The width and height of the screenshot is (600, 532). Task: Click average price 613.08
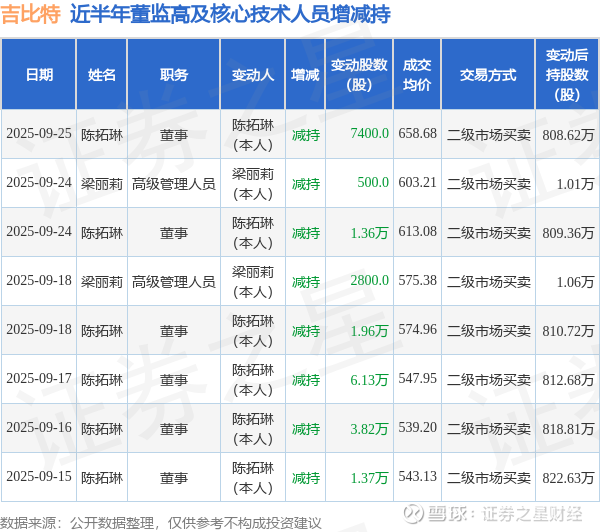tap(417, 232)
